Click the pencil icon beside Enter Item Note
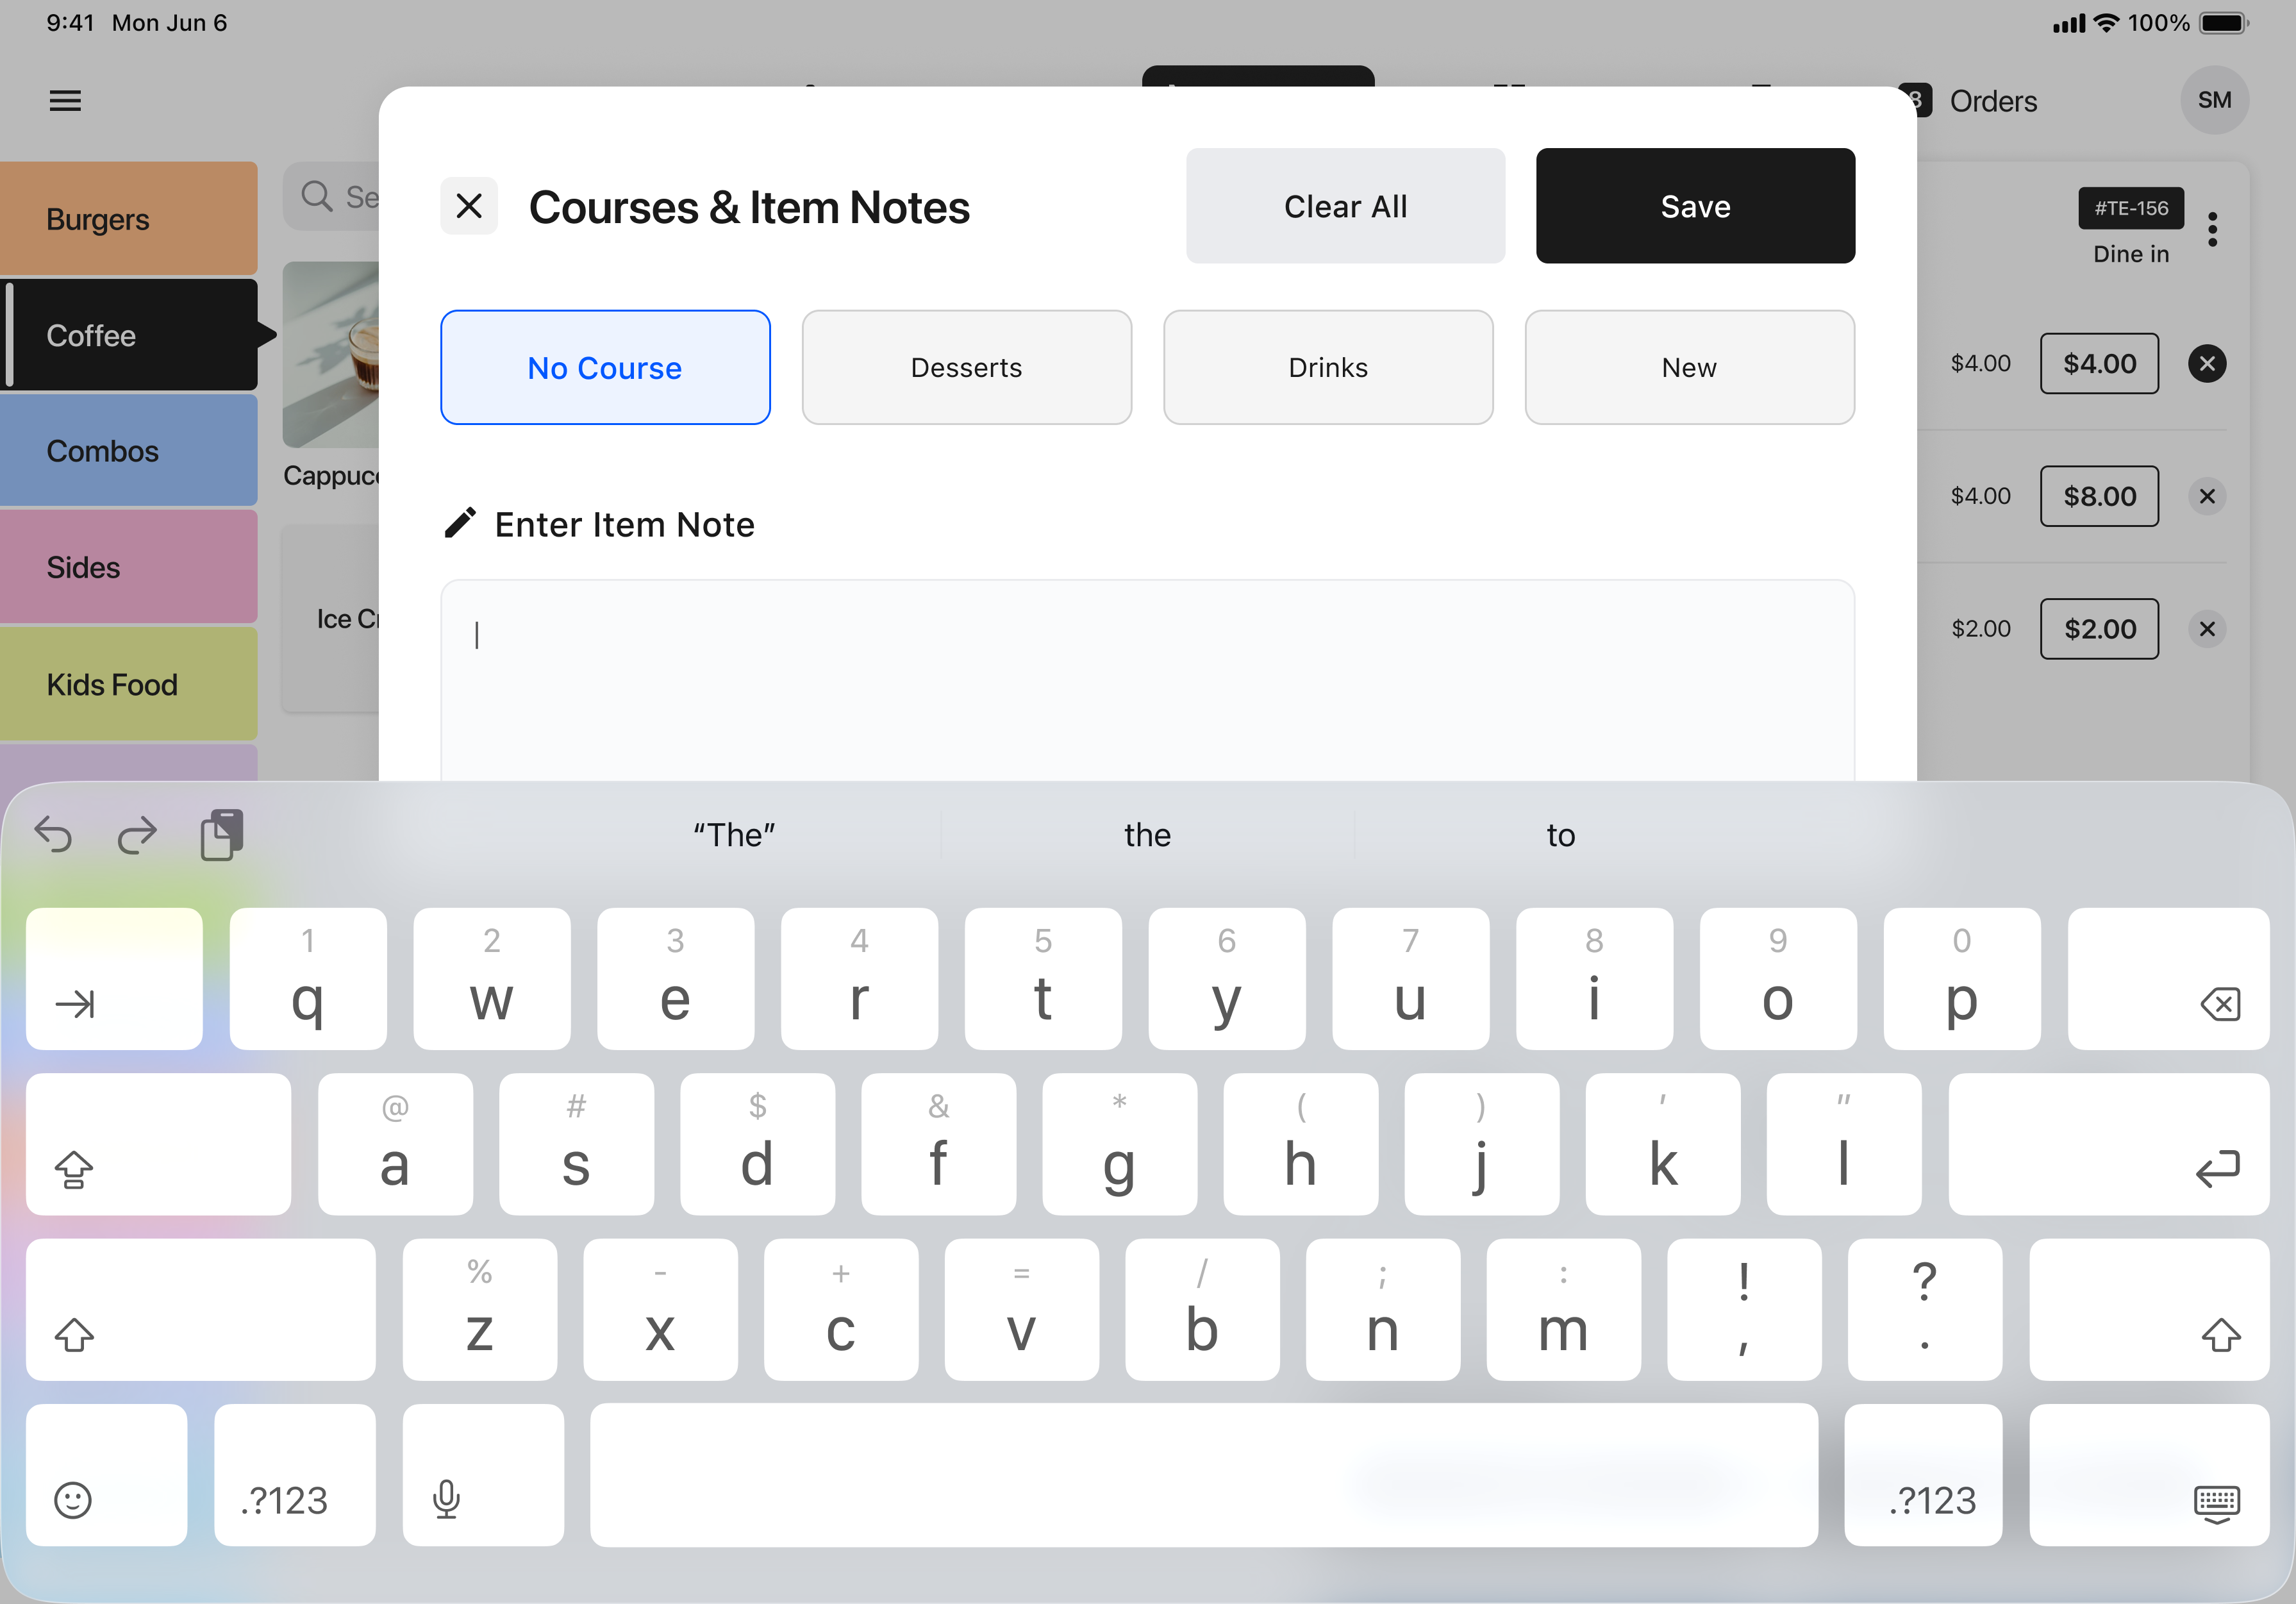 coord(460,522)
